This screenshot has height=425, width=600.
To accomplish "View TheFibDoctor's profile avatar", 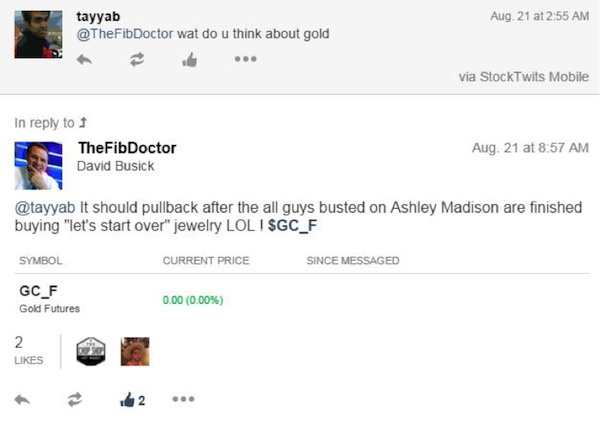I will 38,166.
